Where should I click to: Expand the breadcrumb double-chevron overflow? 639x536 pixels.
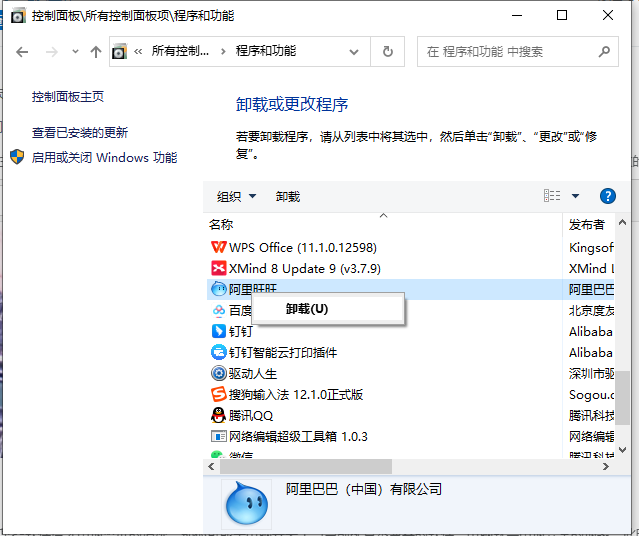[138, 51]
